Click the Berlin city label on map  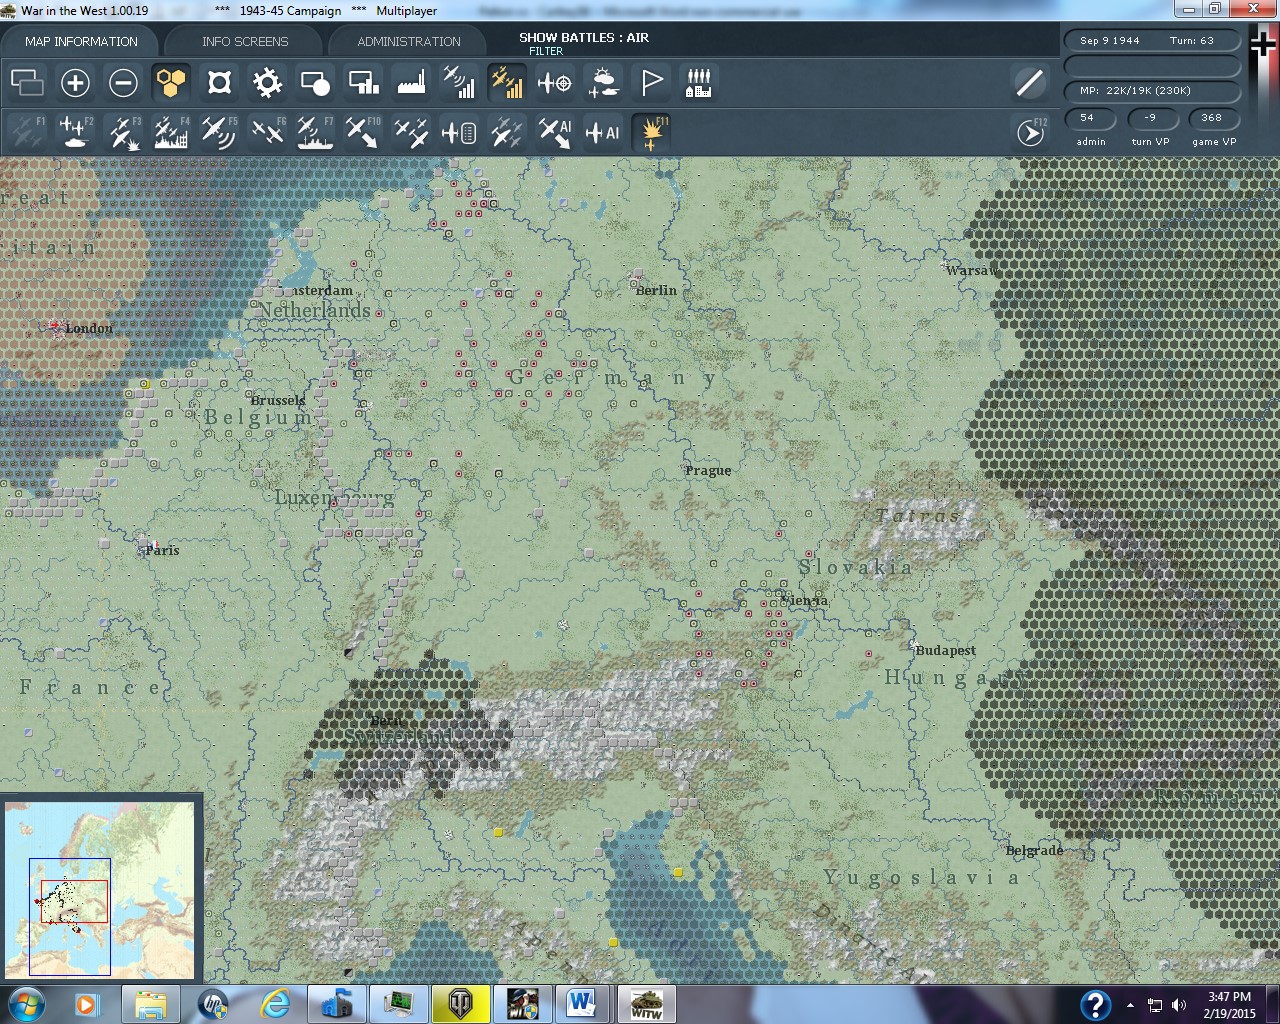[656, 290]
